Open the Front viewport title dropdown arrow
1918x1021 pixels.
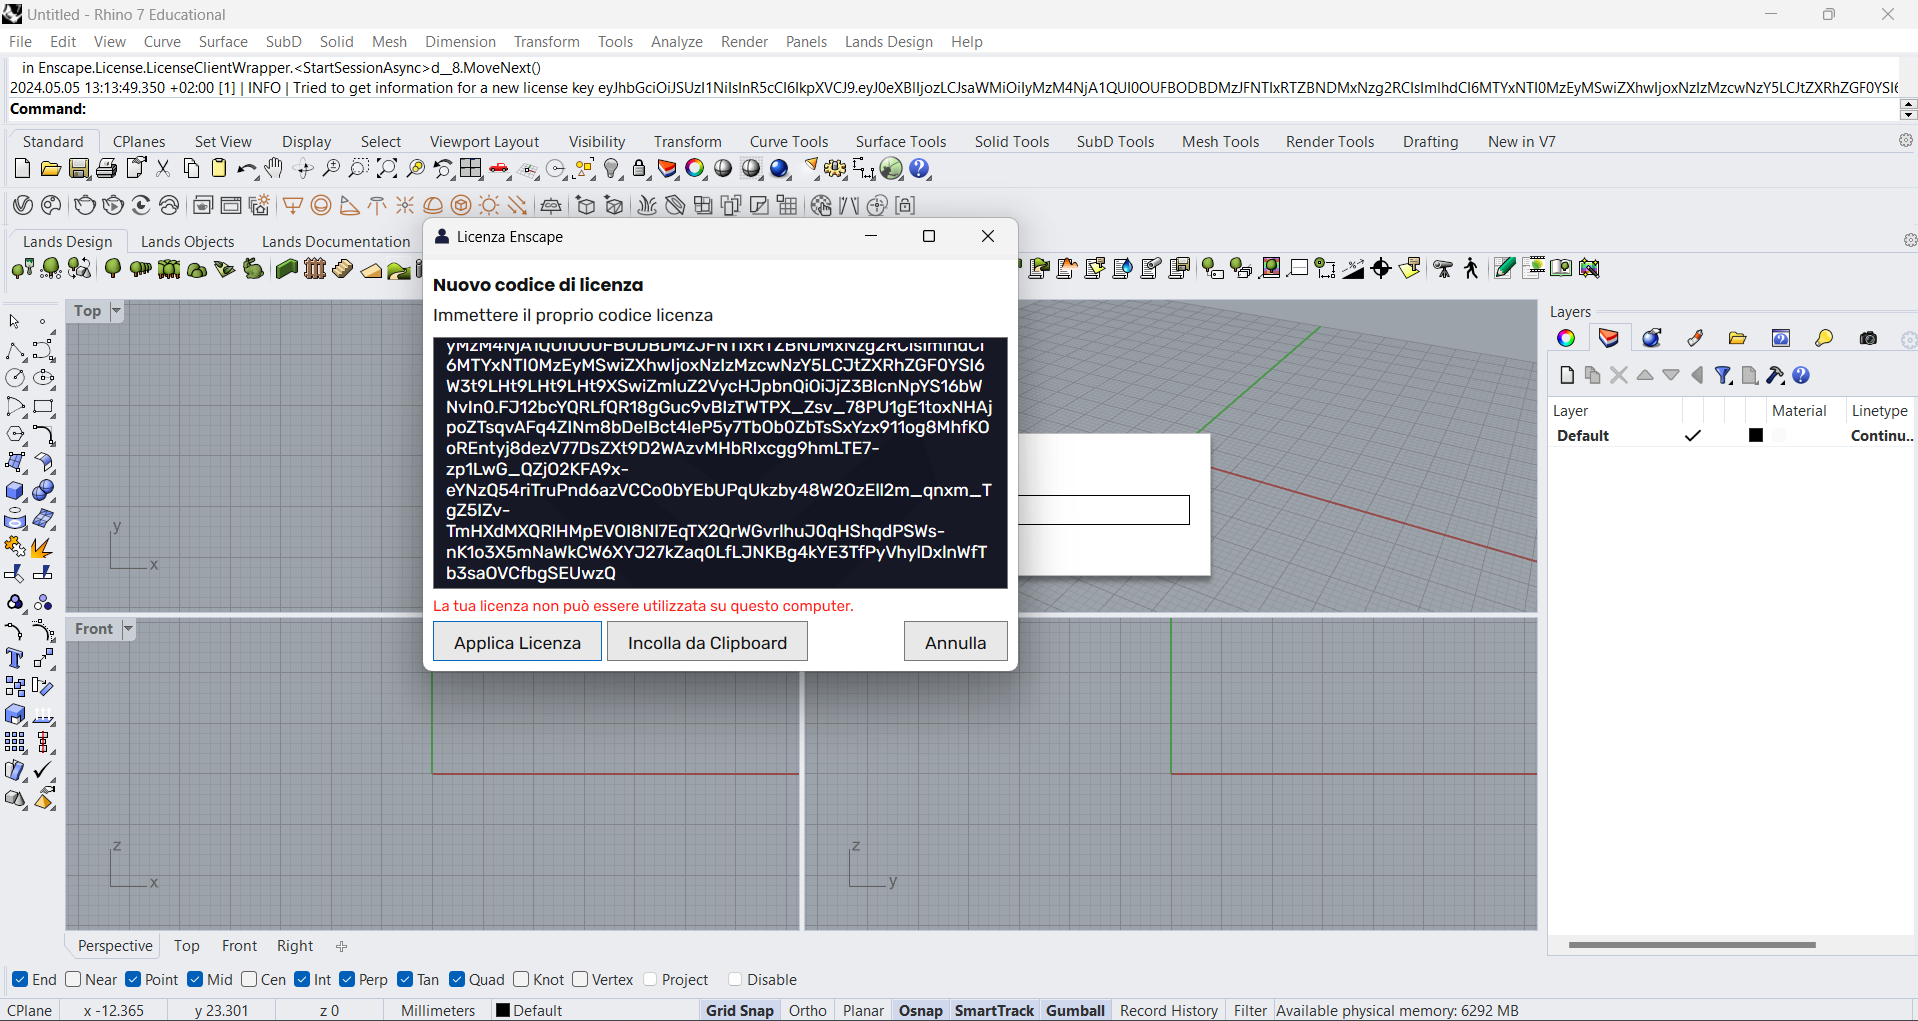tap(128, 629)
